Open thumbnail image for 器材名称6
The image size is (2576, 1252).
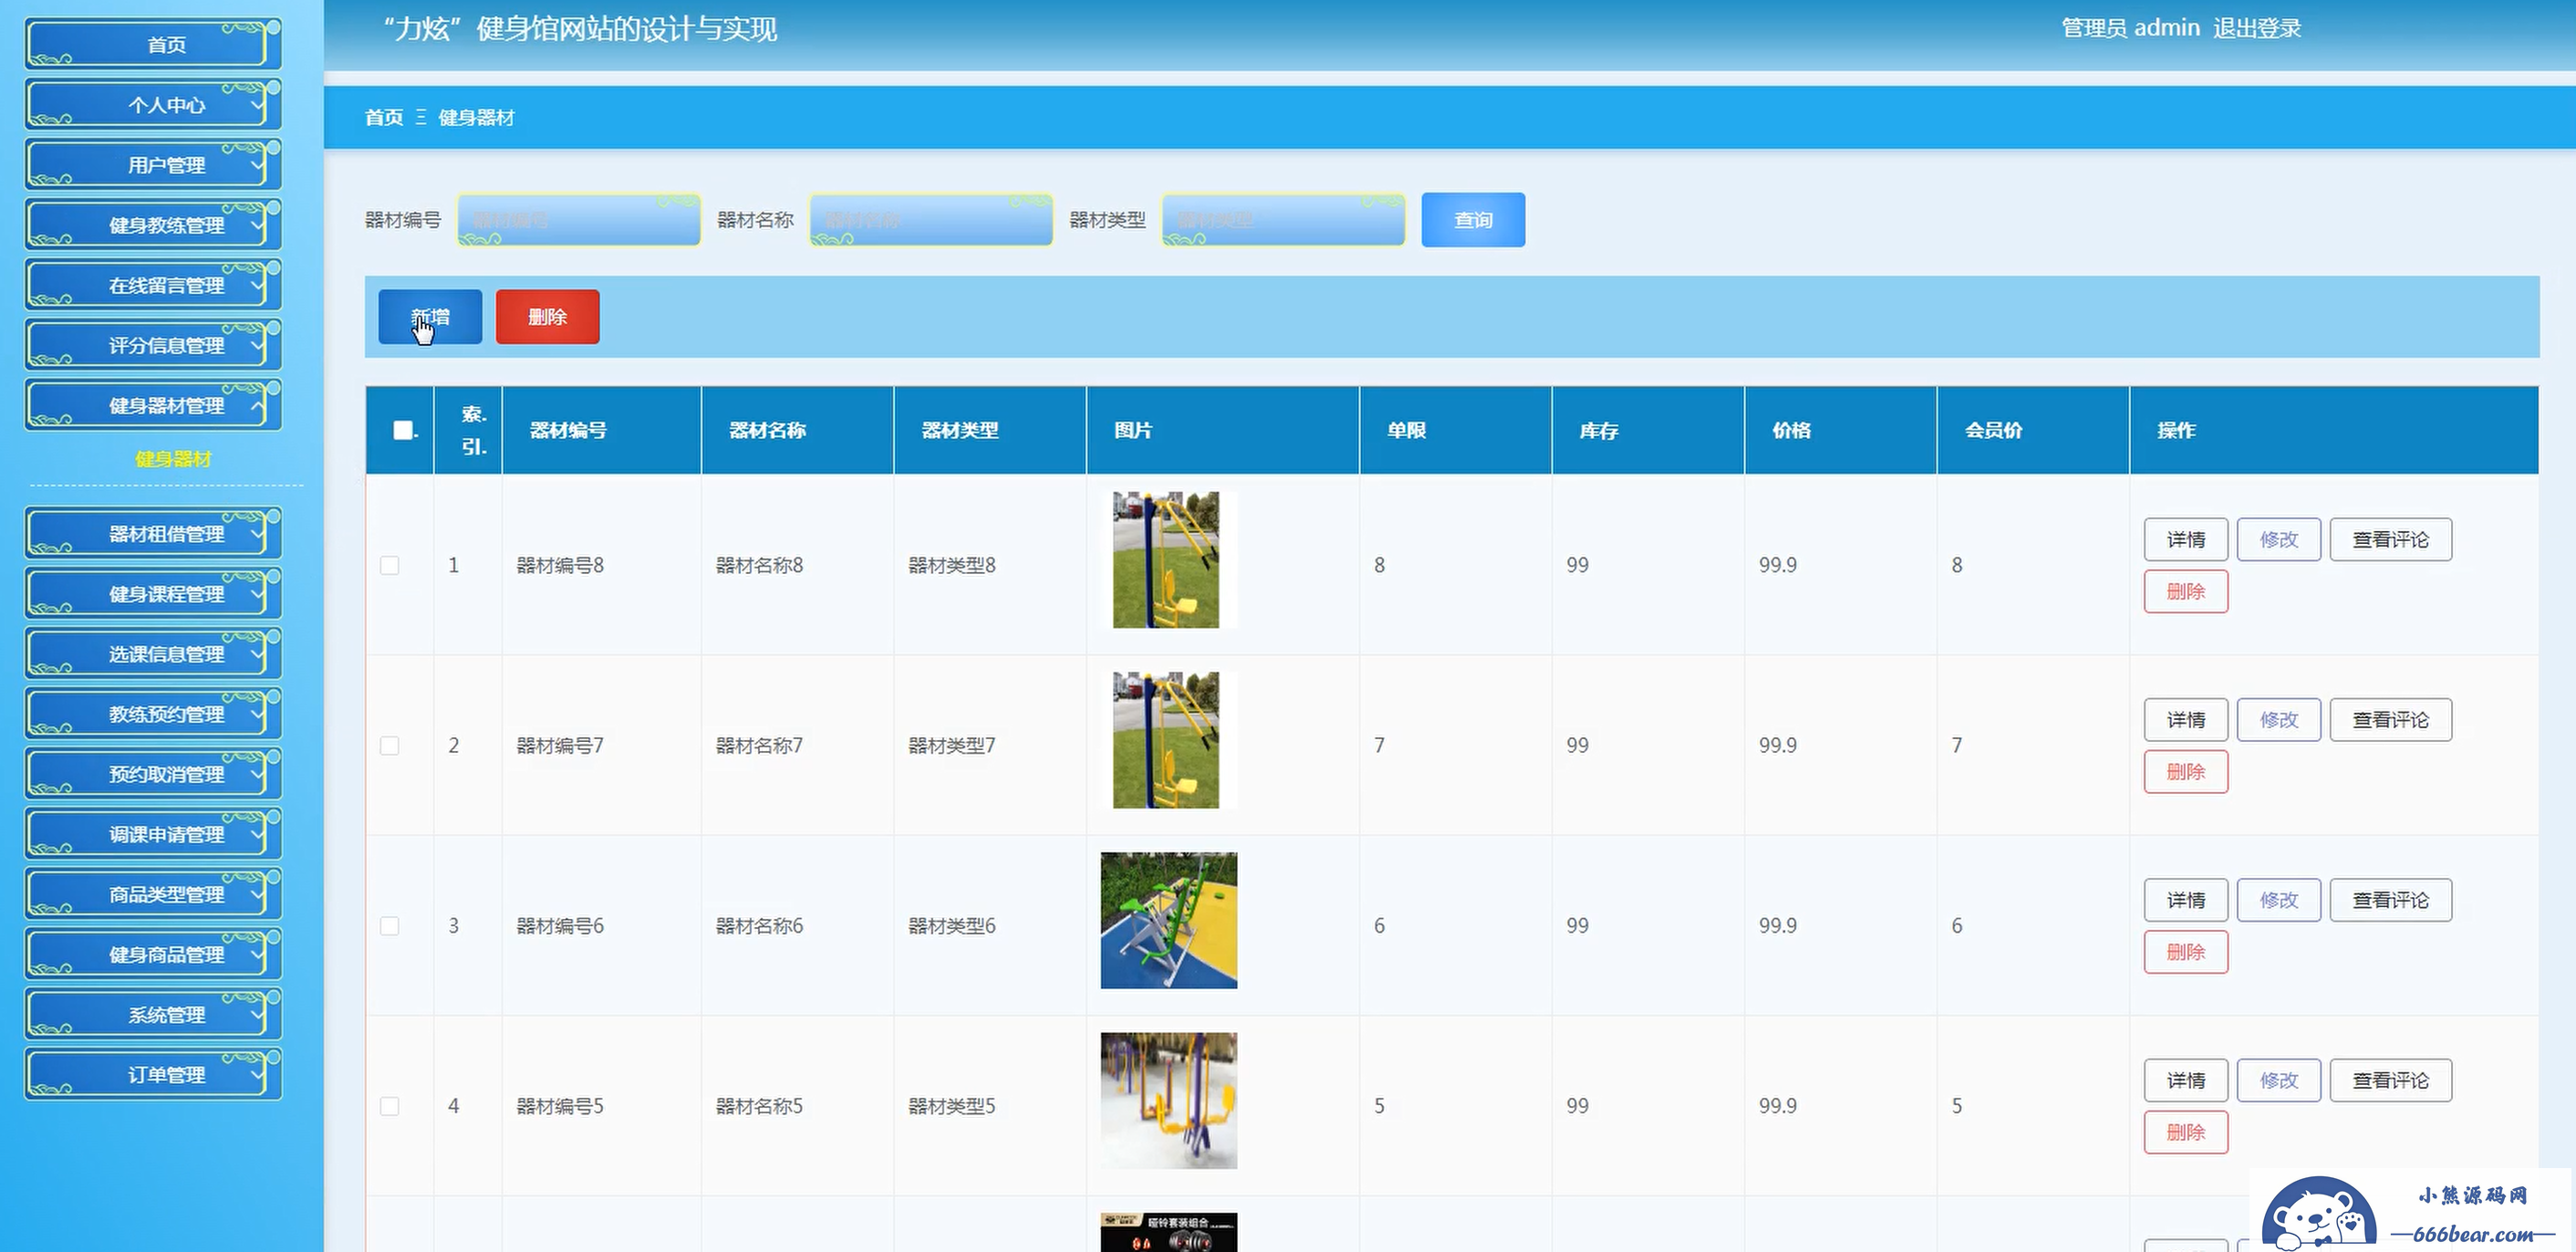coord(1169,920)
